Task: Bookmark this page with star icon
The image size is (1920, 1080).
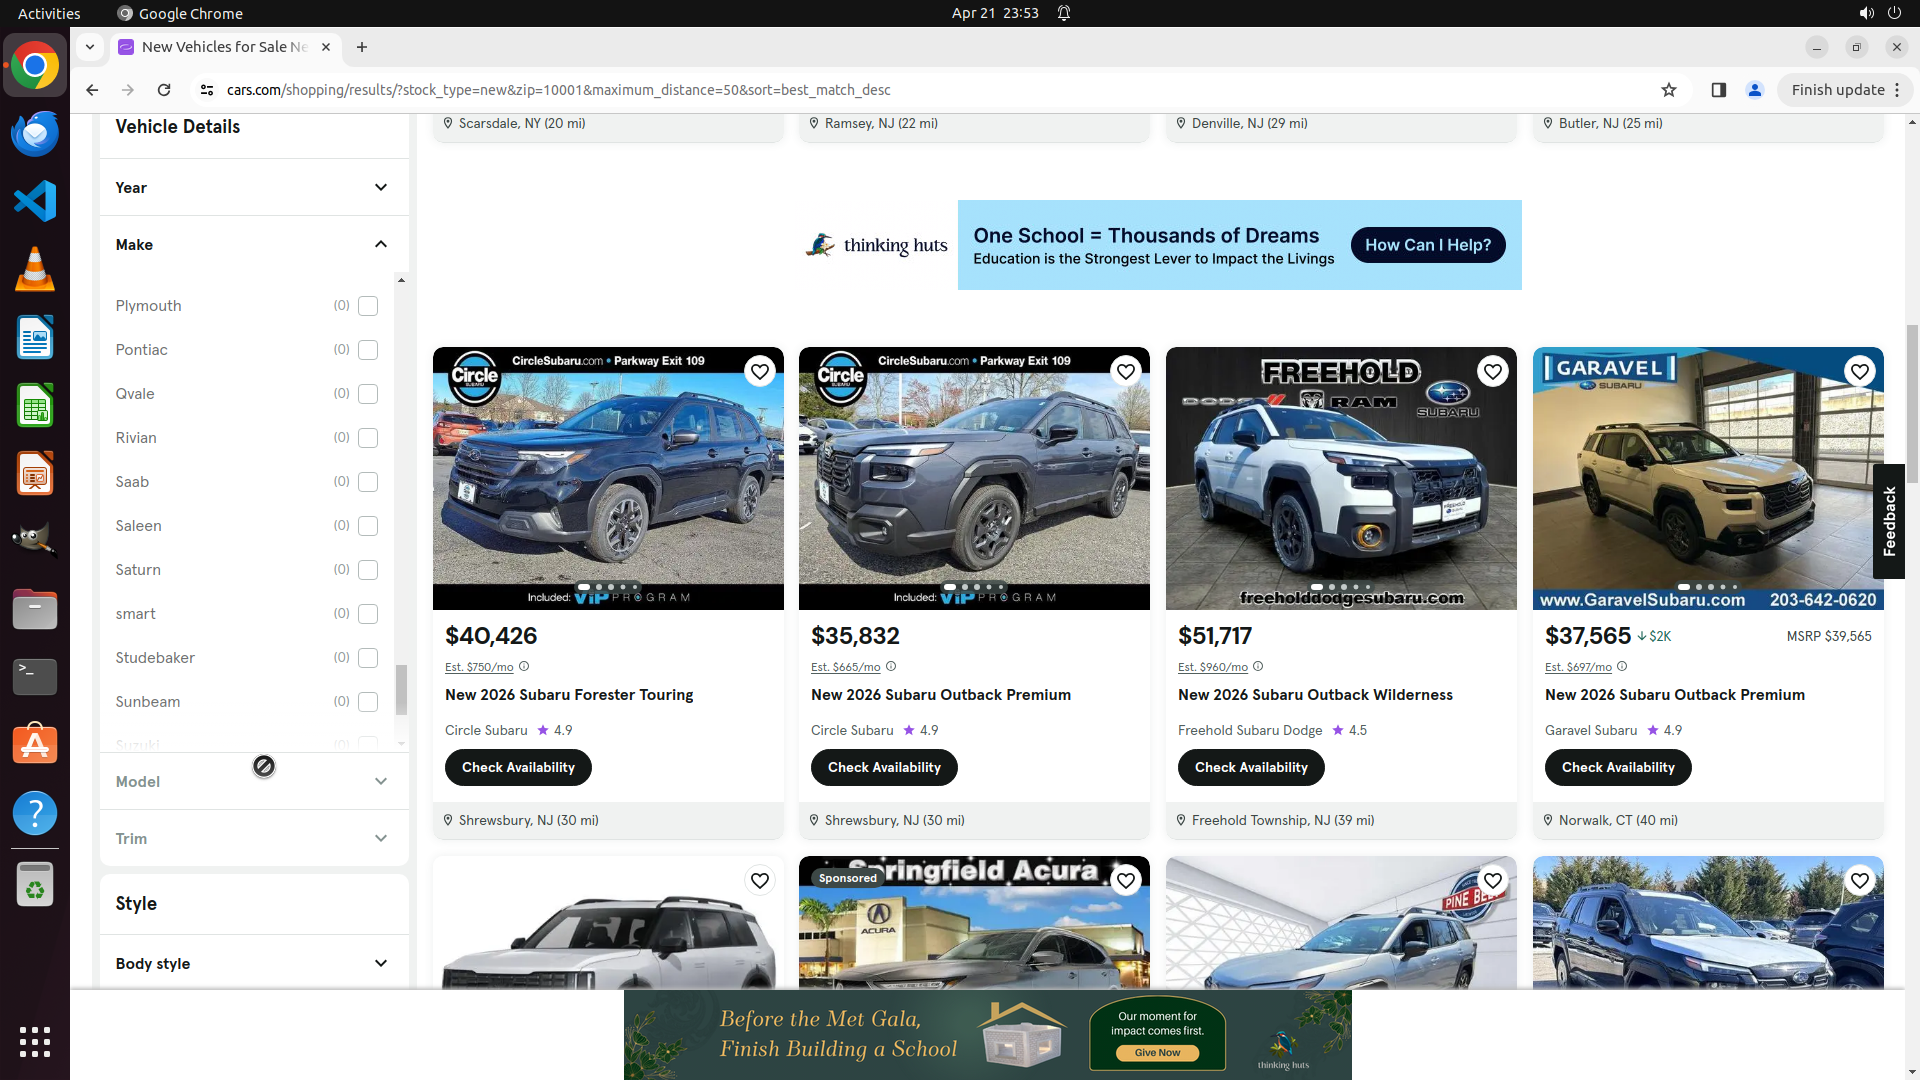Action: (x=1669, y=90)
